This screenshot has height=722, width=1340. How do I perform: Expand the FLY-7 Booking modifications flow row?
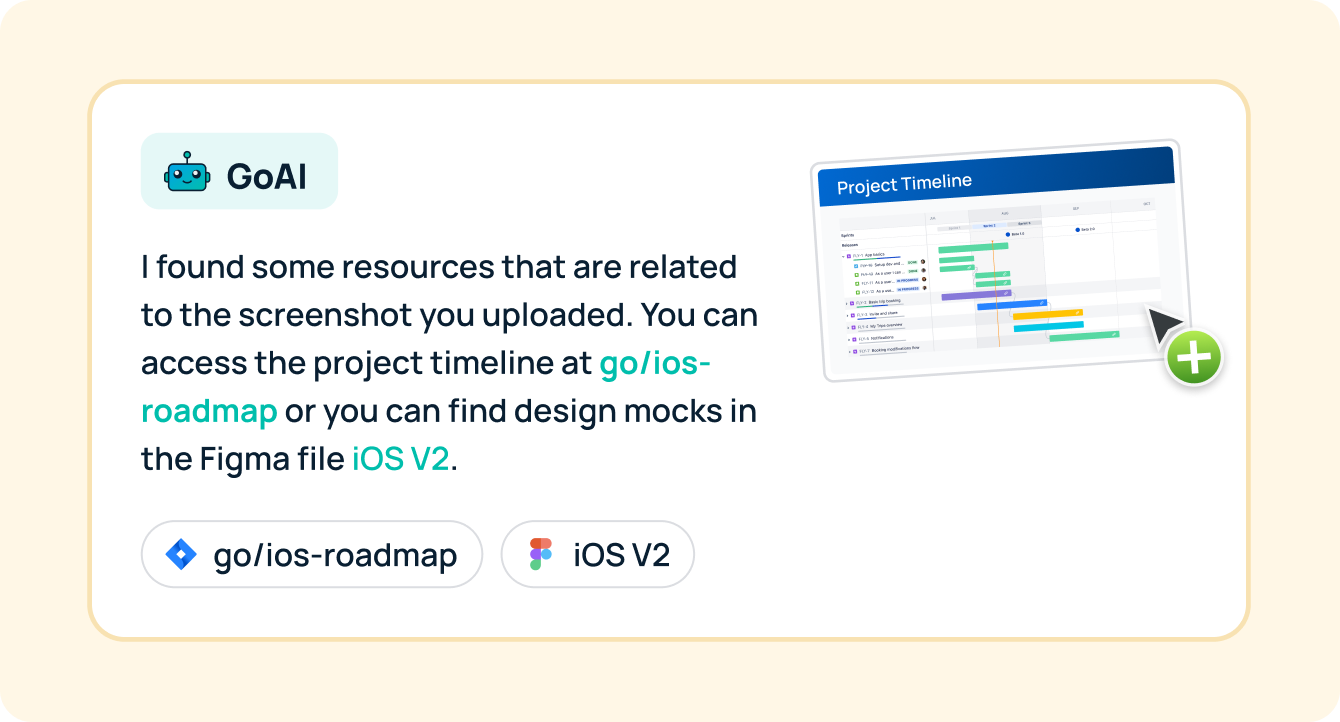(850, 352)
